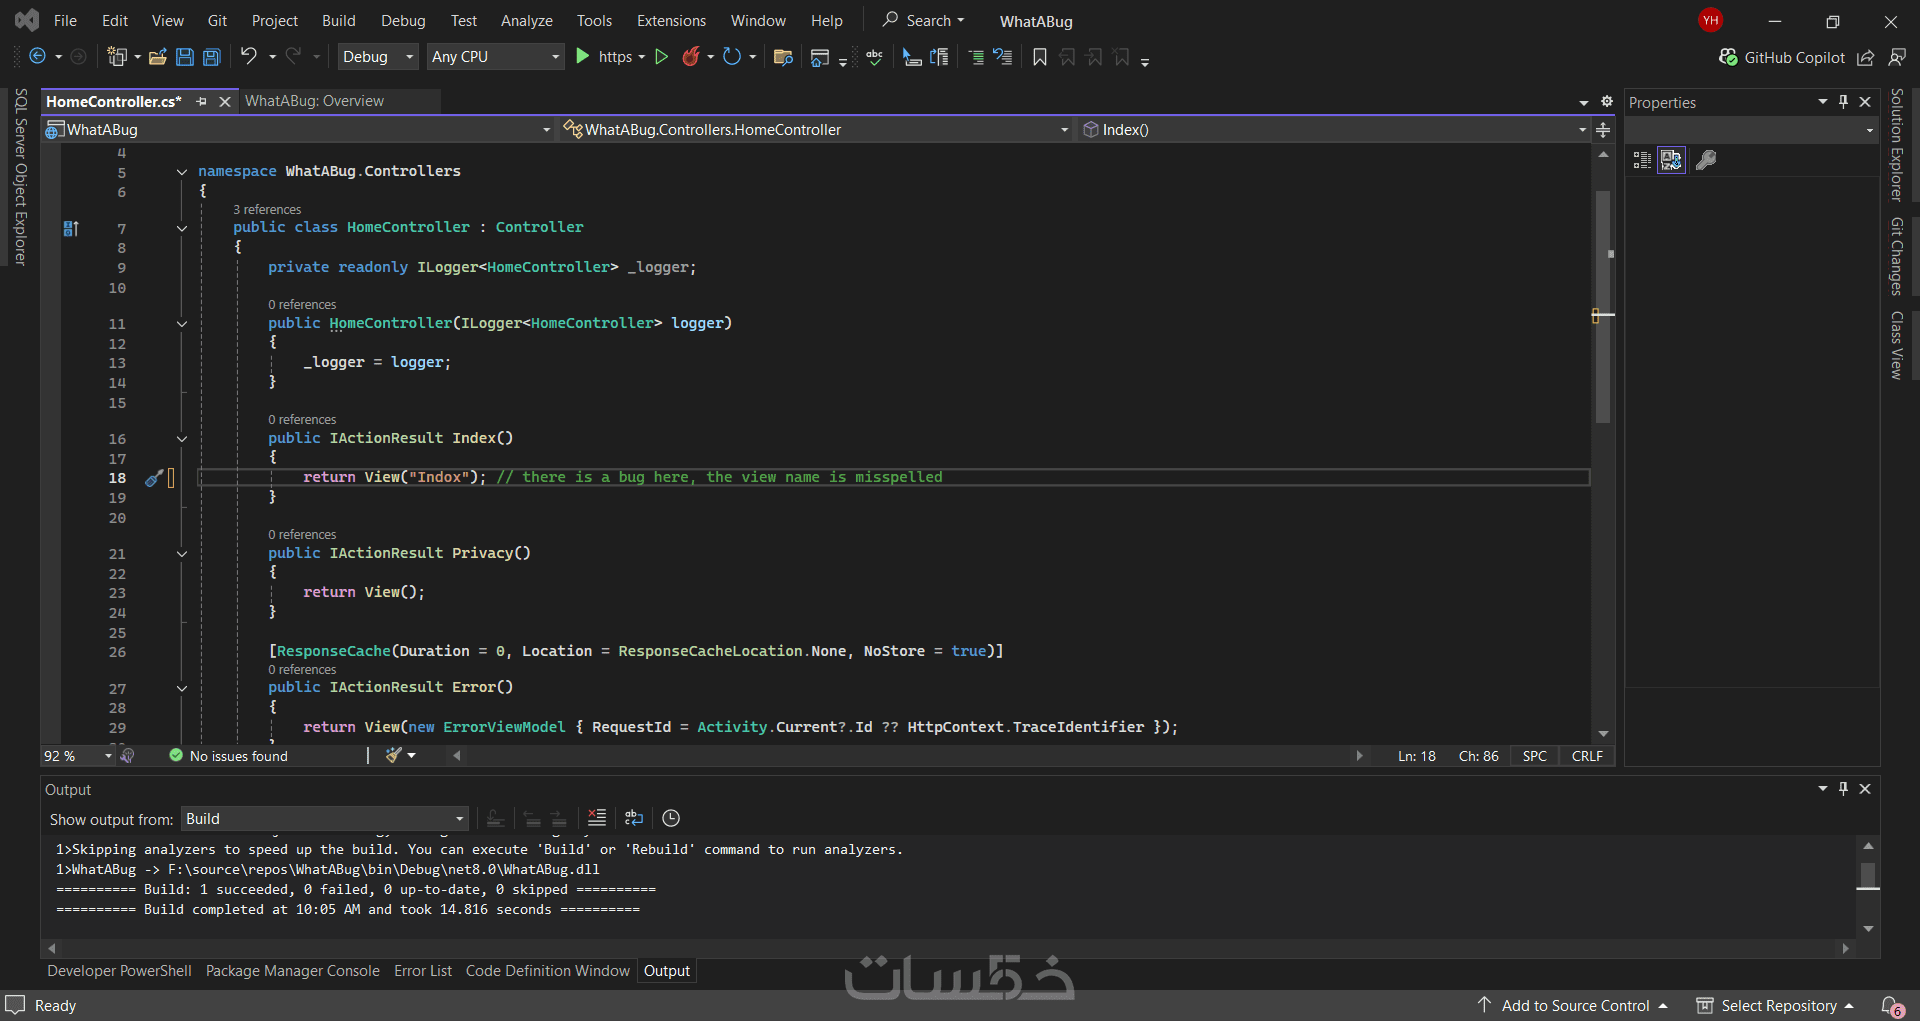Start debugging with green https play button
1920x1021 pixels.
point(583,57)
